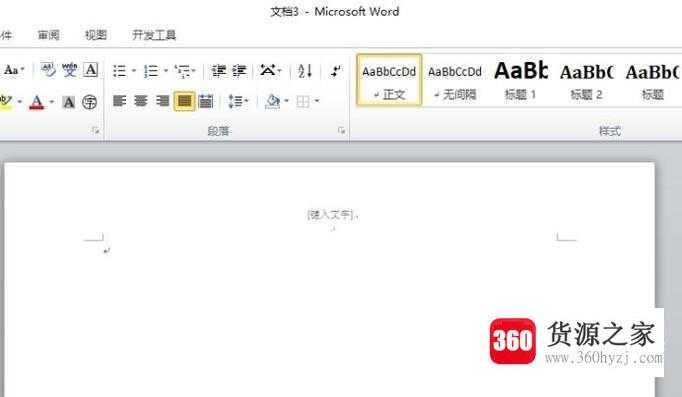Apply red font color with the A icon

click(x=37, y=102)
